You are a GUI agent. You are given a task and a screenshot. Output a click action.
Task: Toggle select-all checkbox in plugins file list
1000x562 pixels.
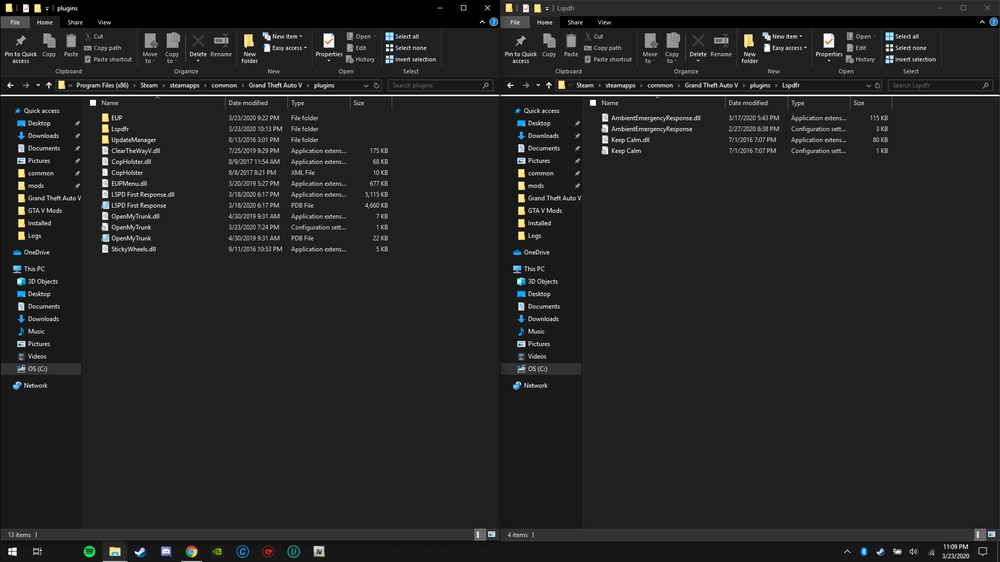93,103
